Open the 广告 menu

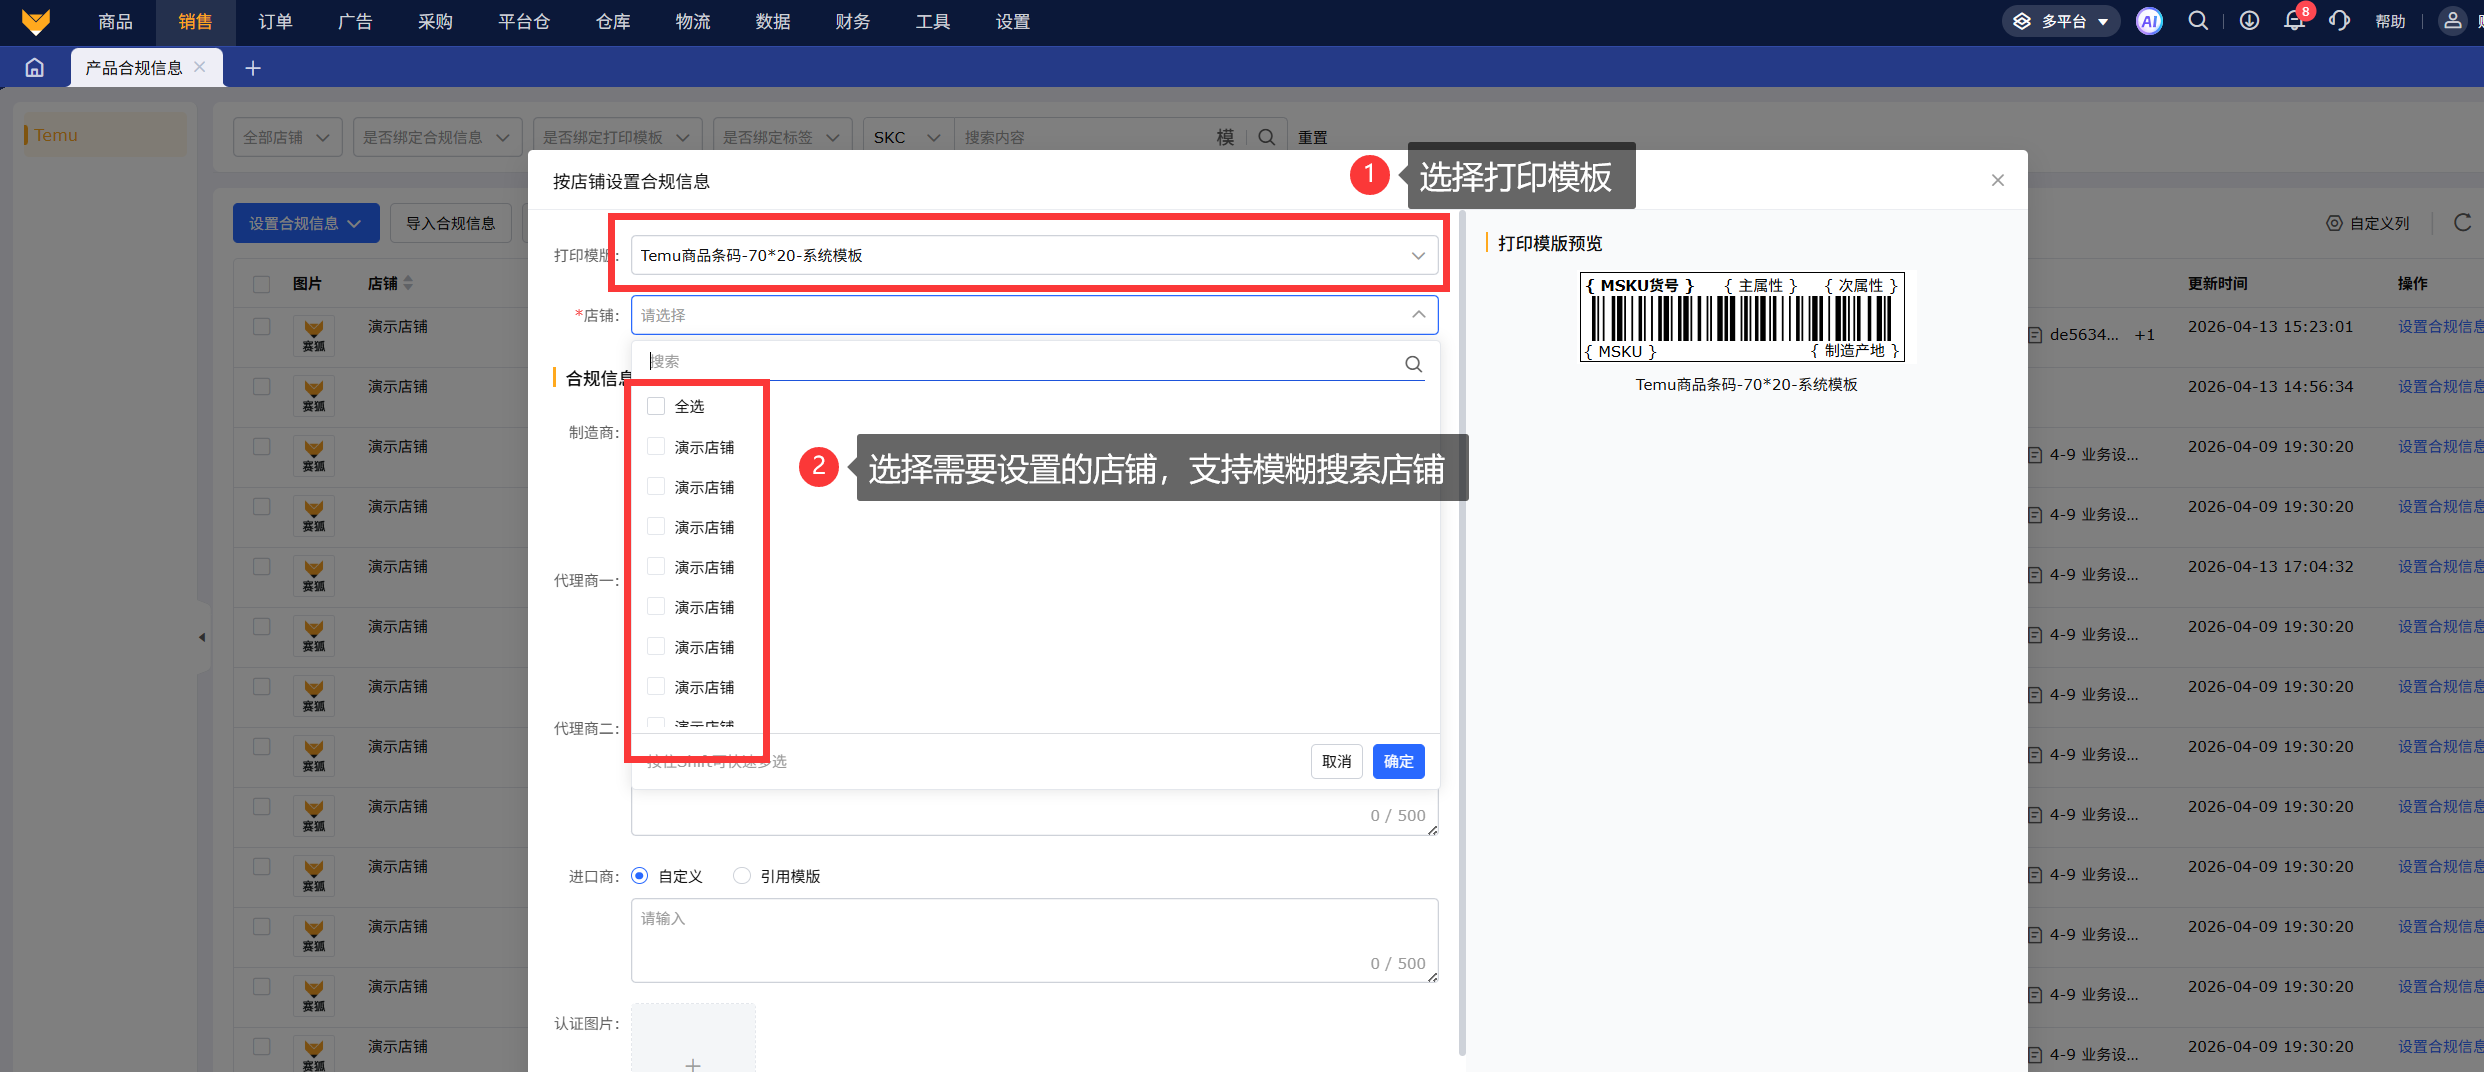(x=355, y=22)
